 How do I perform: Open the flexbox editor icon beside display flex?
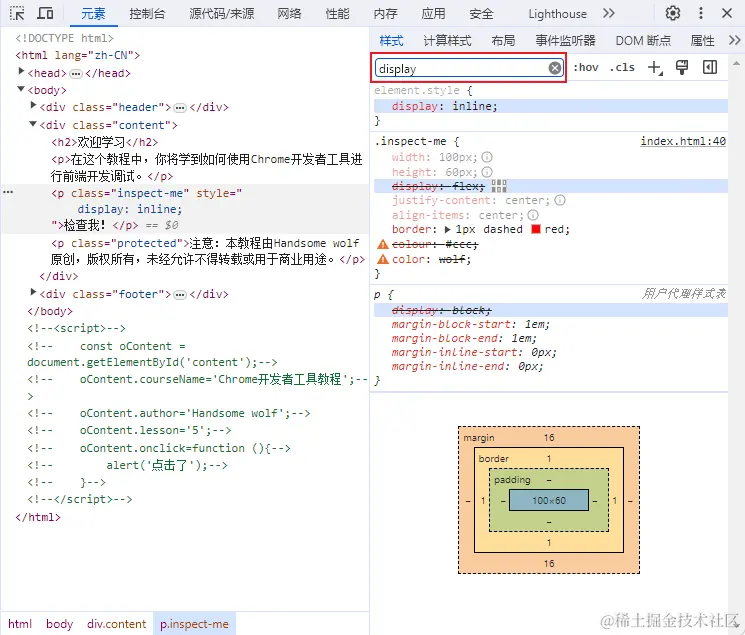[499, 186]
